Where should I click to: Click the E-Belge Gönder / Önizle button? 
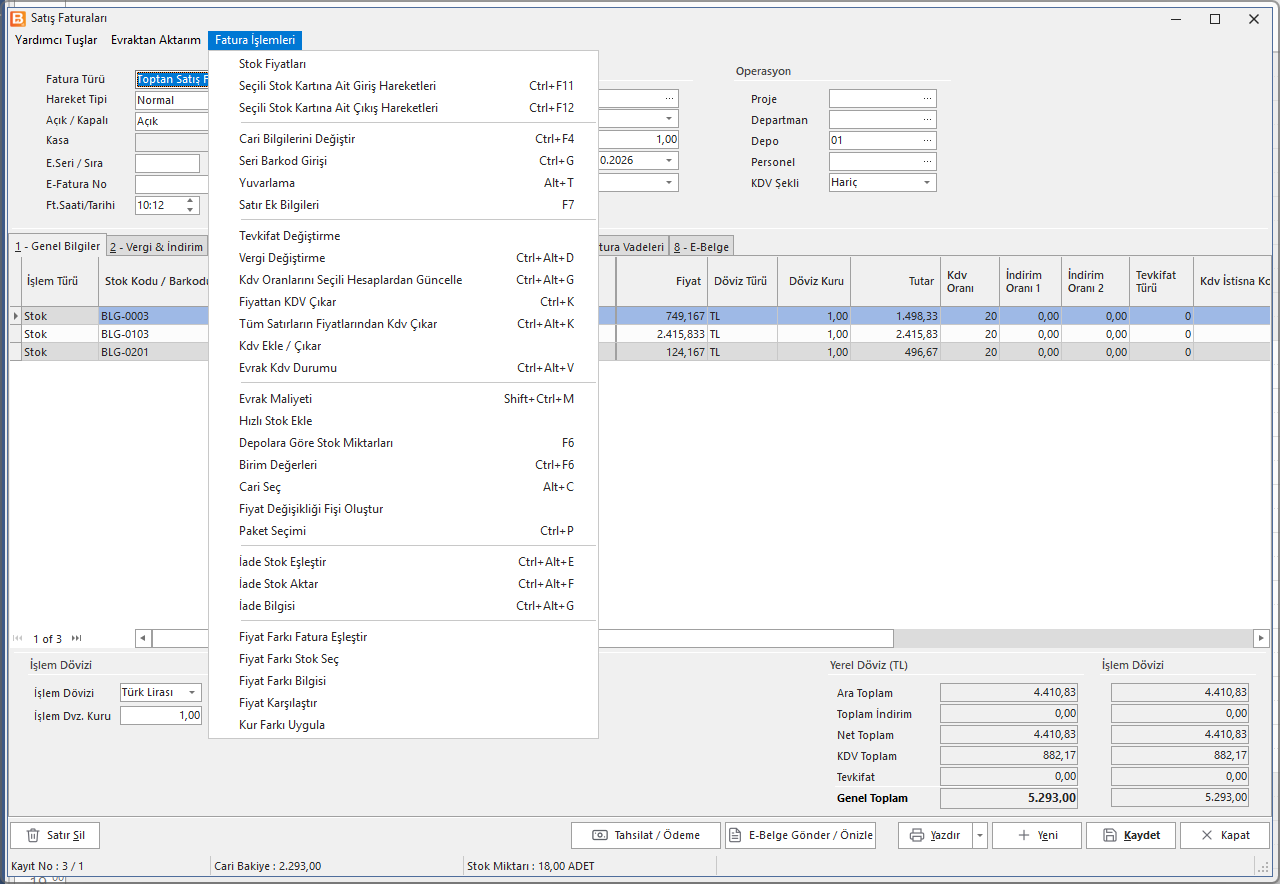tap(800, 835)
